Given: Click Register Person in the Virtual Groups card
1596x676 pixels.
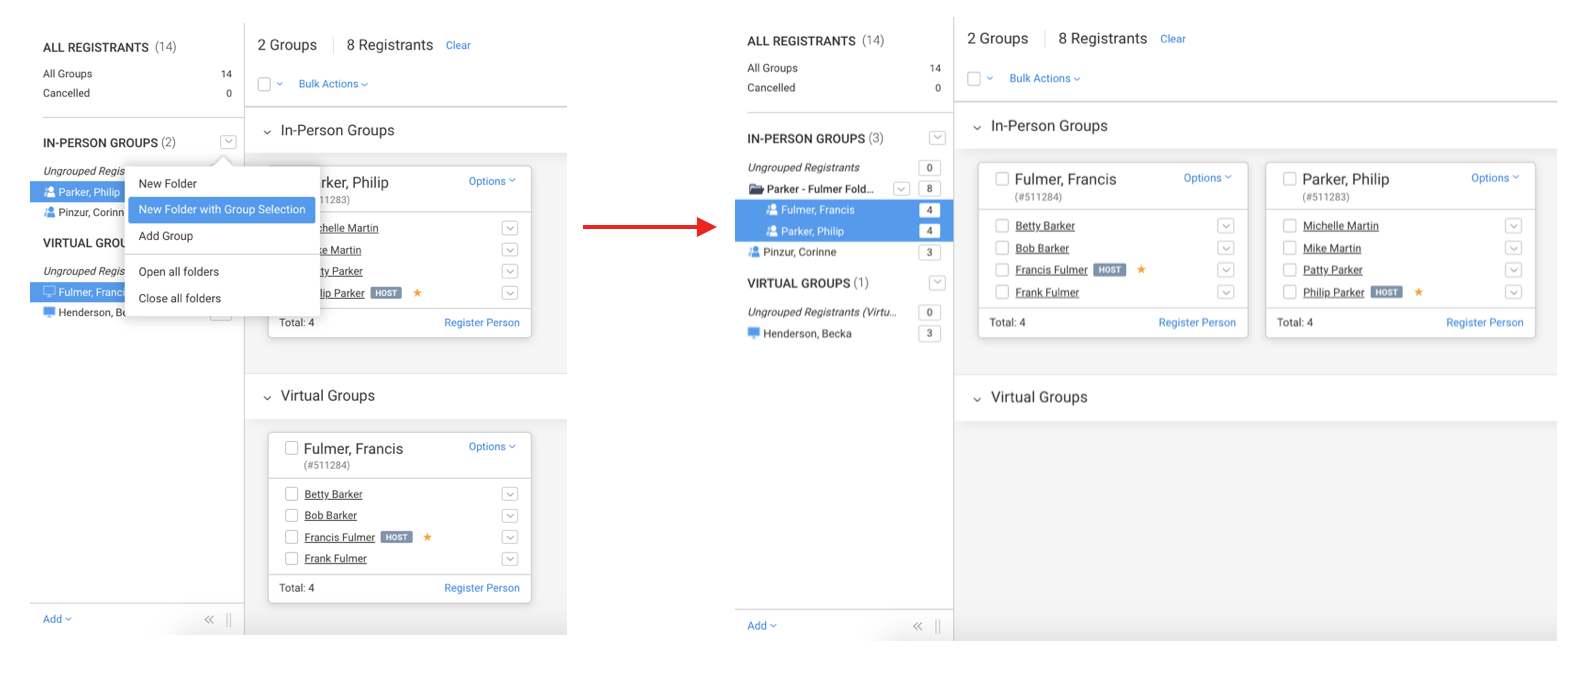Looking at the screenshot, I should tap(482, 588).
